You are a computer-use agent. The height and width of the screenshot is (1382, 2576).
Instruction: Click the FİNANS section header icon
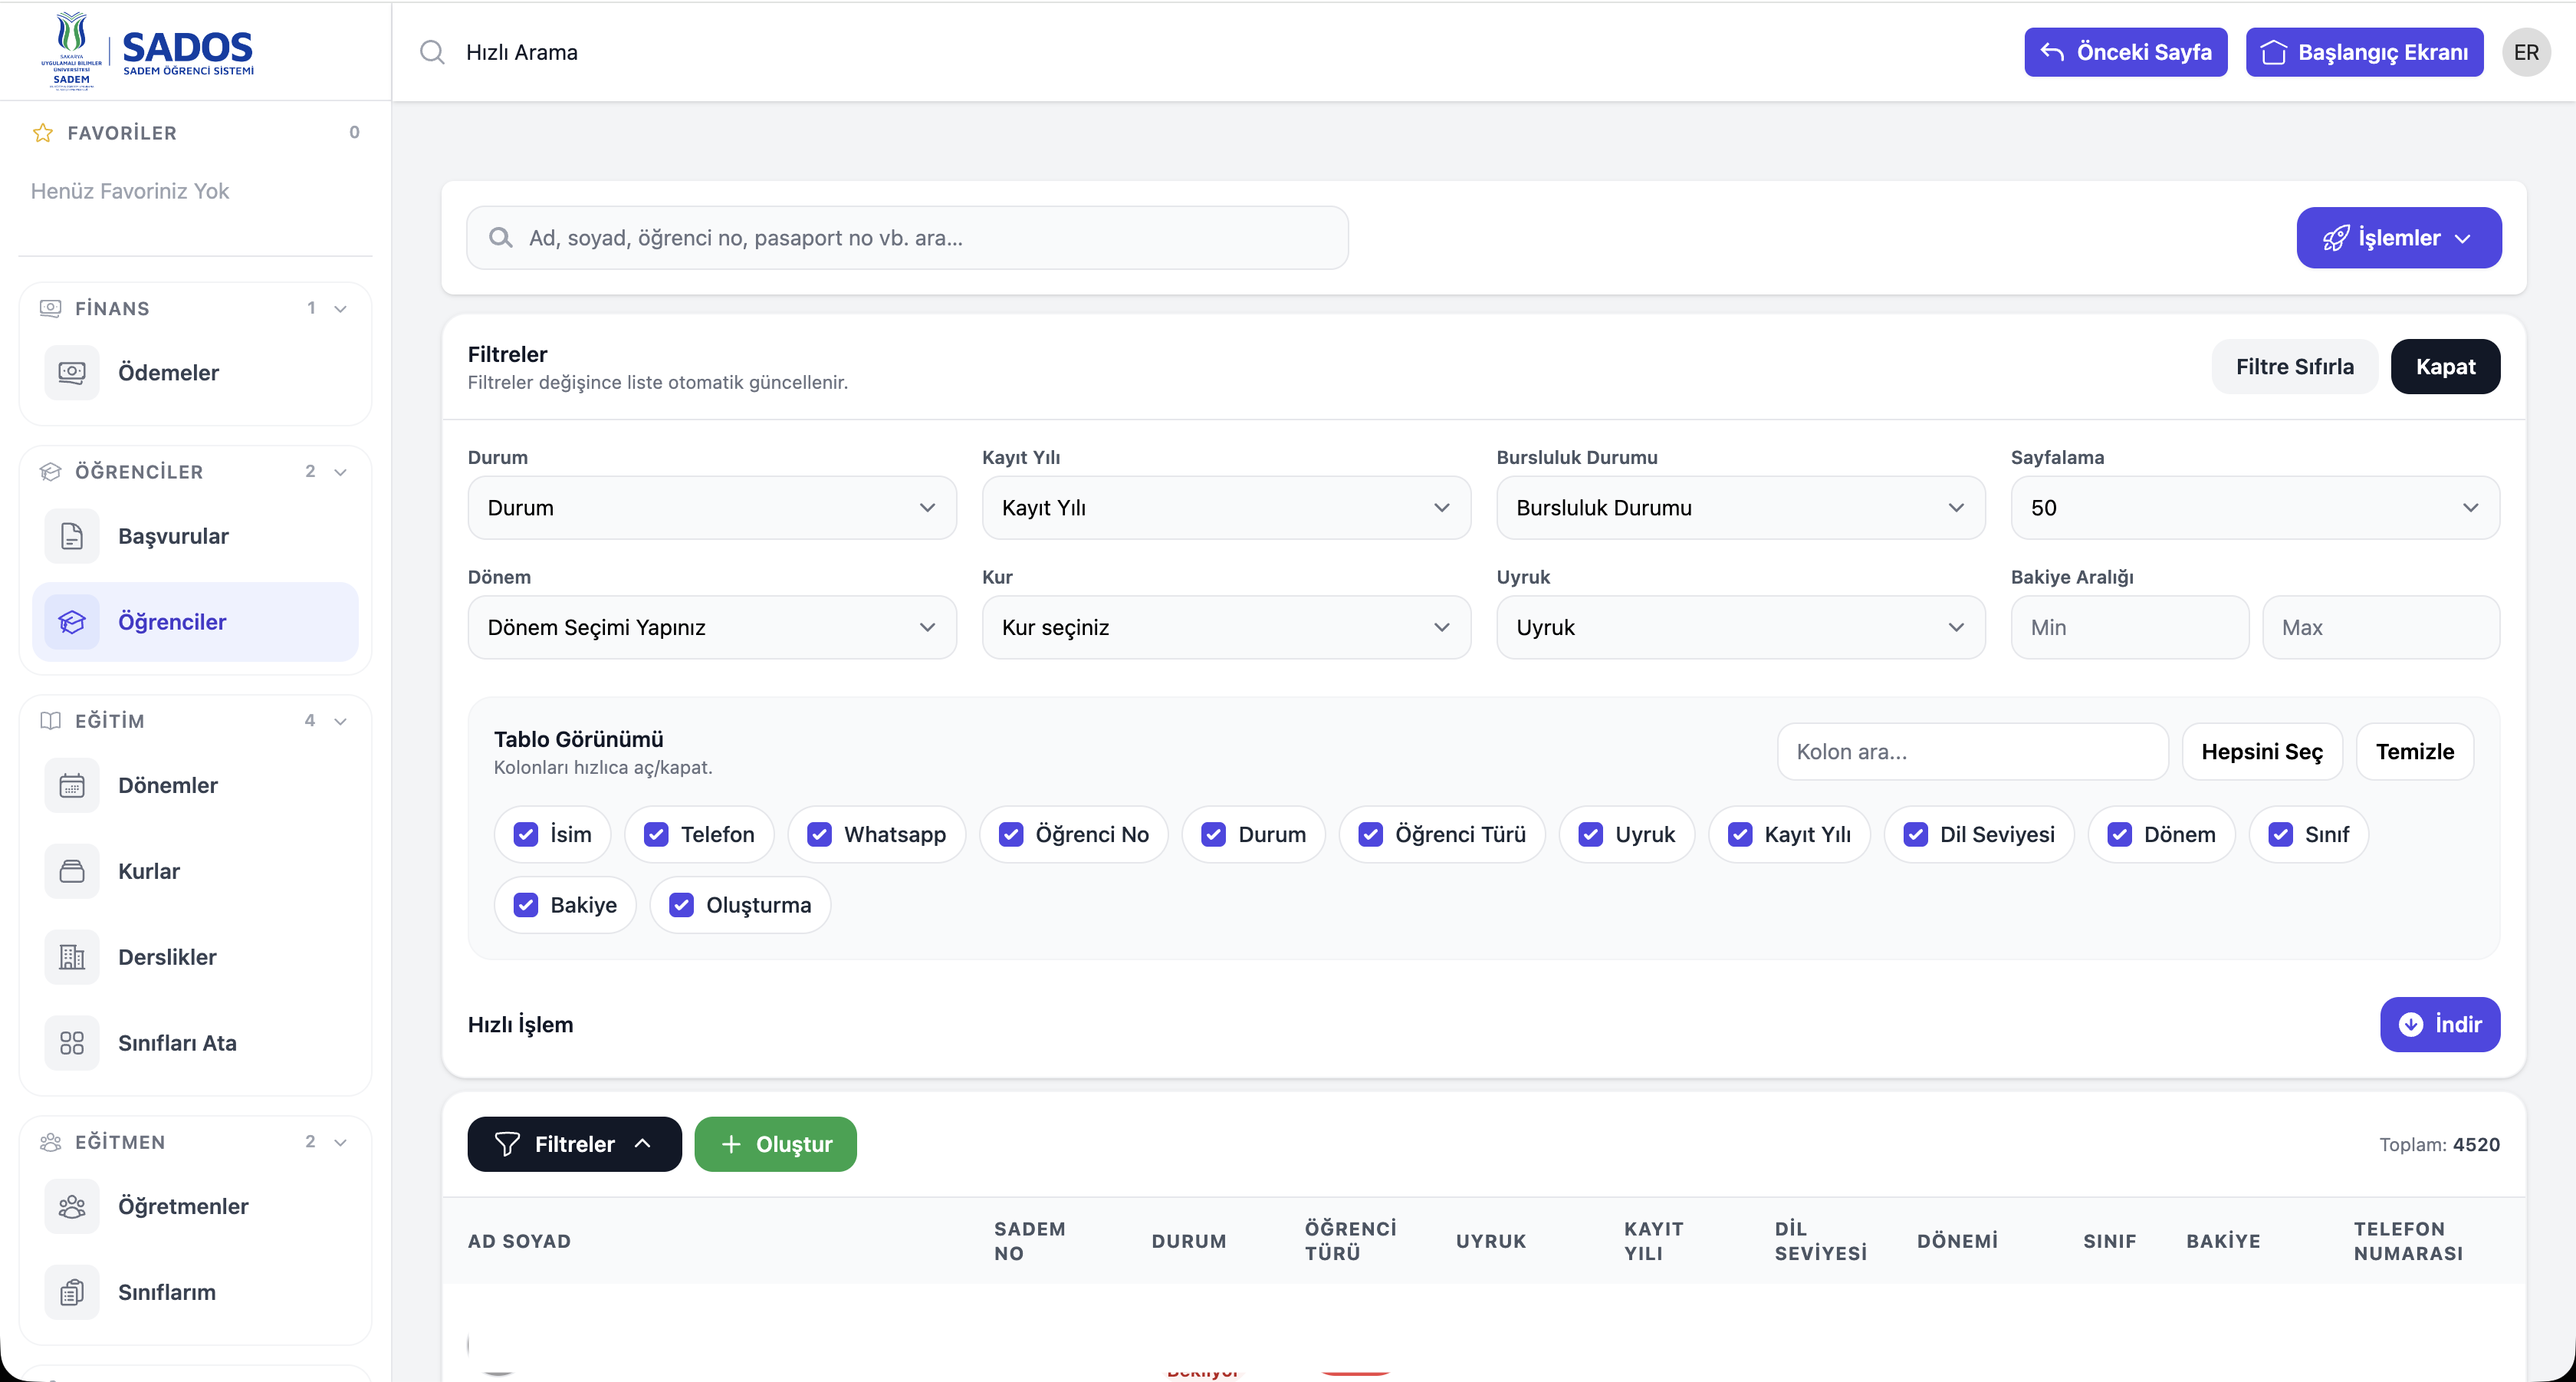click(x=50, y=308)
